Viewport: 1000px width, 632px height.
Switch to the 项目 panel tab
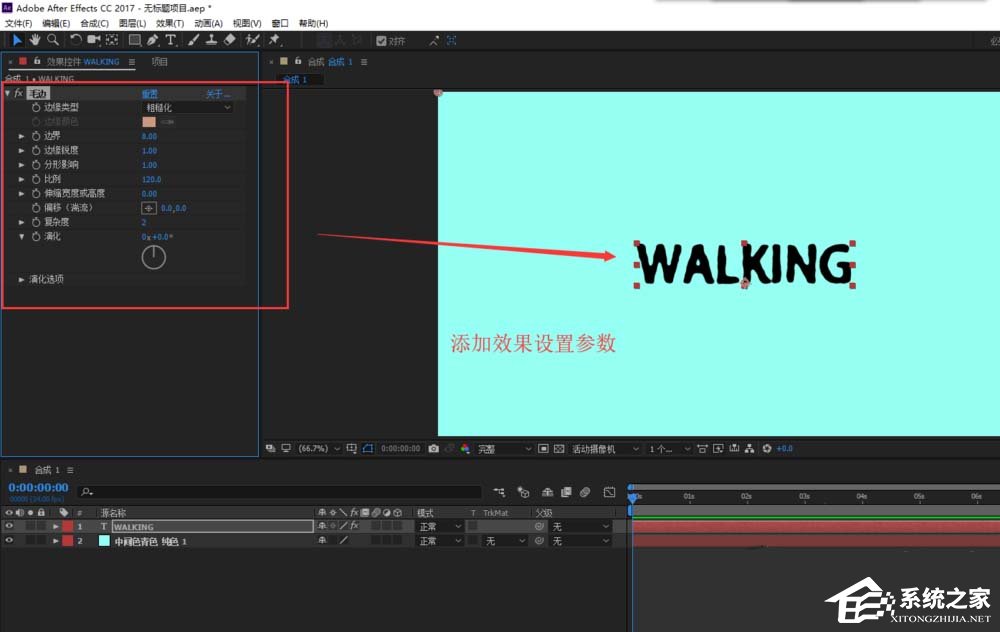[158, 60]
